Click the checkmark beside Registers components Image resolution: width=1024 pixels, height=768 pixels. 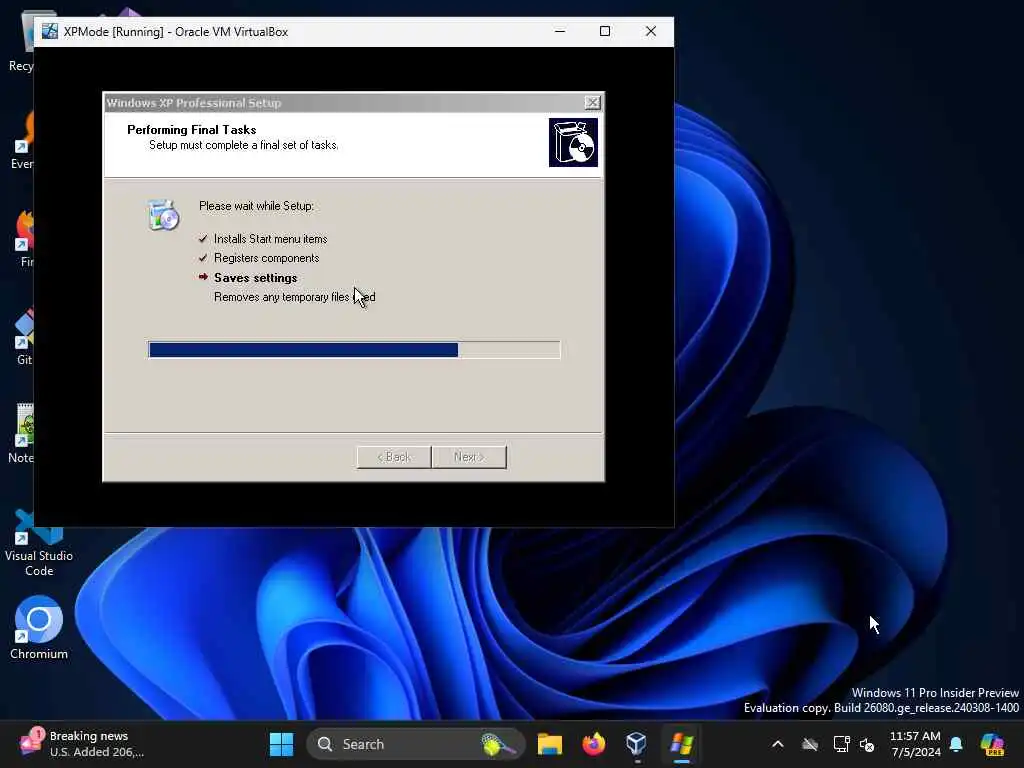click(203, 258)
